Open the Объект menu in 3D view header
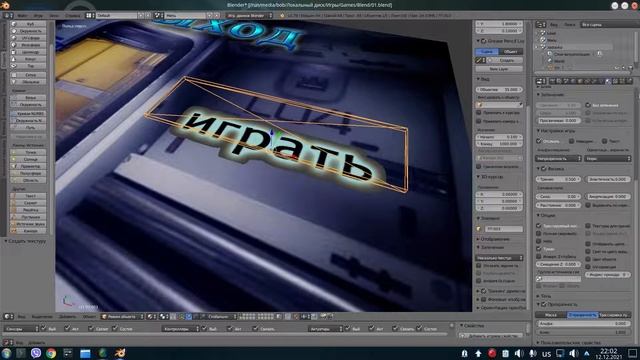This screenshot has height=360, width=640. pyautogui.click(x=89, y=316)
